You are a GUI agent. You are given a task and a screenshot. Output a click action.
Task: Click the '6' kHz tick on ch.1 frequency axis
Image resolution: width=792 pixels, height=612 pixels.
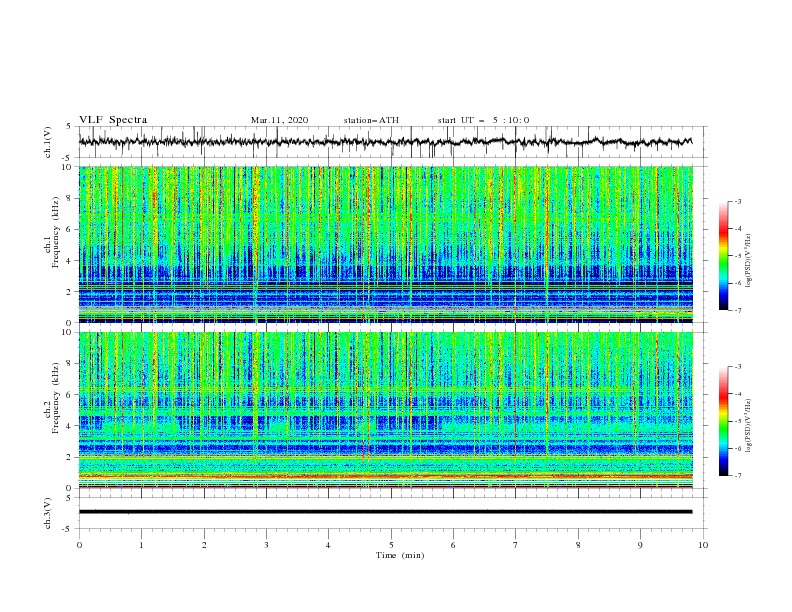point(69,230)
